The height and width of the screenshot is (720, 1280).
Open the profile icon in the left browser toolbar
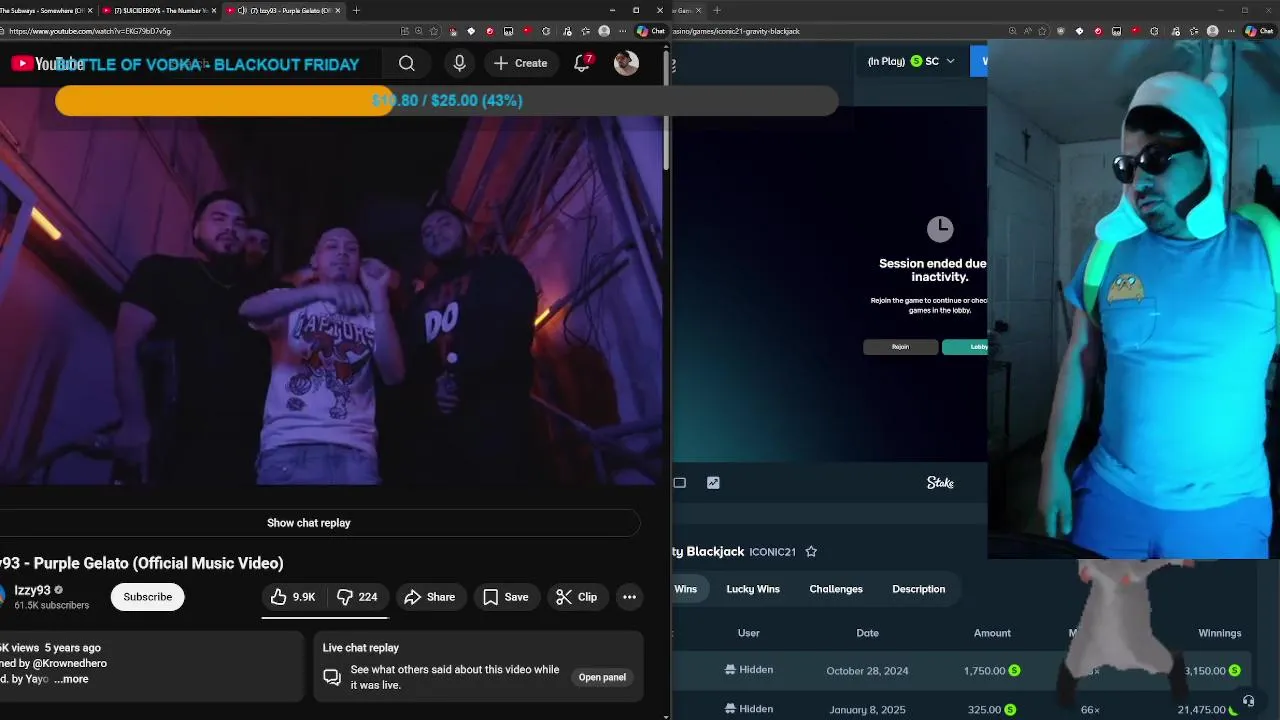(604, 31)
